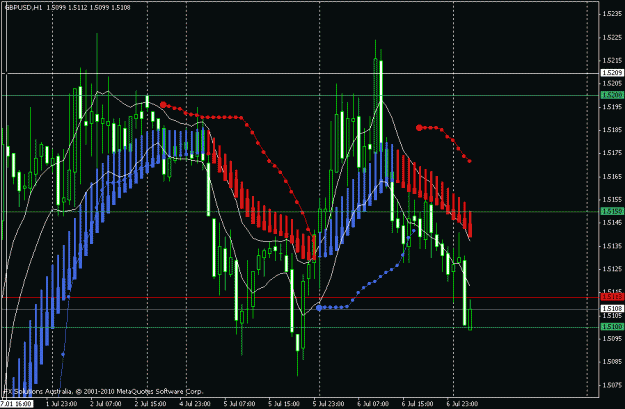Click the green 1.5100 price level label
Screen dimensions: 625x409
(612, 327)
